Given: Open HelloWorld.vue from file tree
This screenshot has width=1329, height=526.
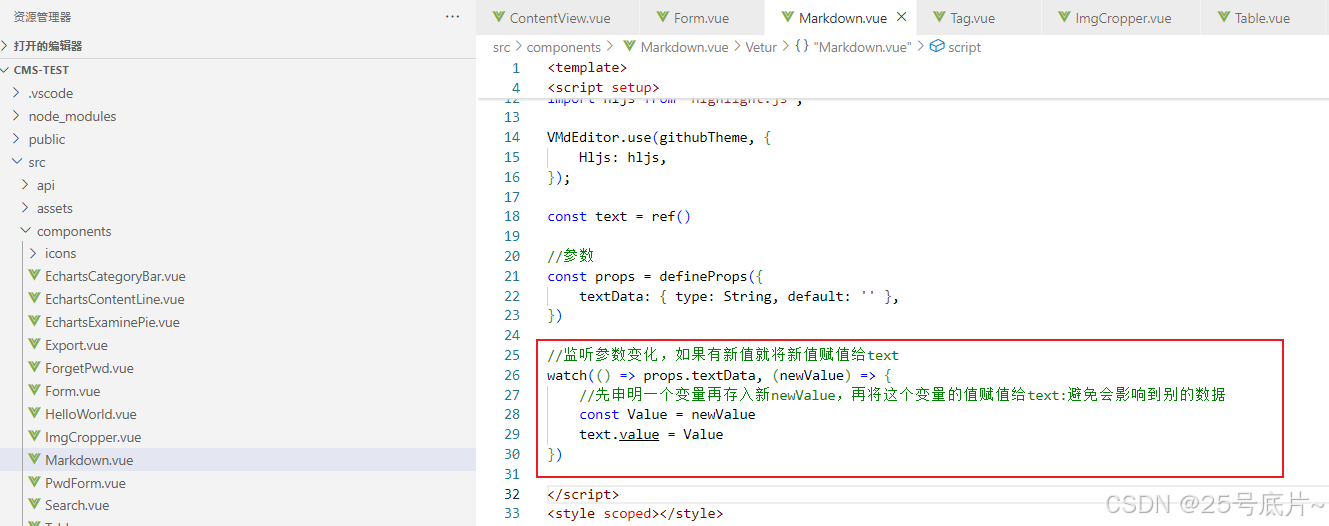Looking at the screenshot, I should (x=90, y=414).
